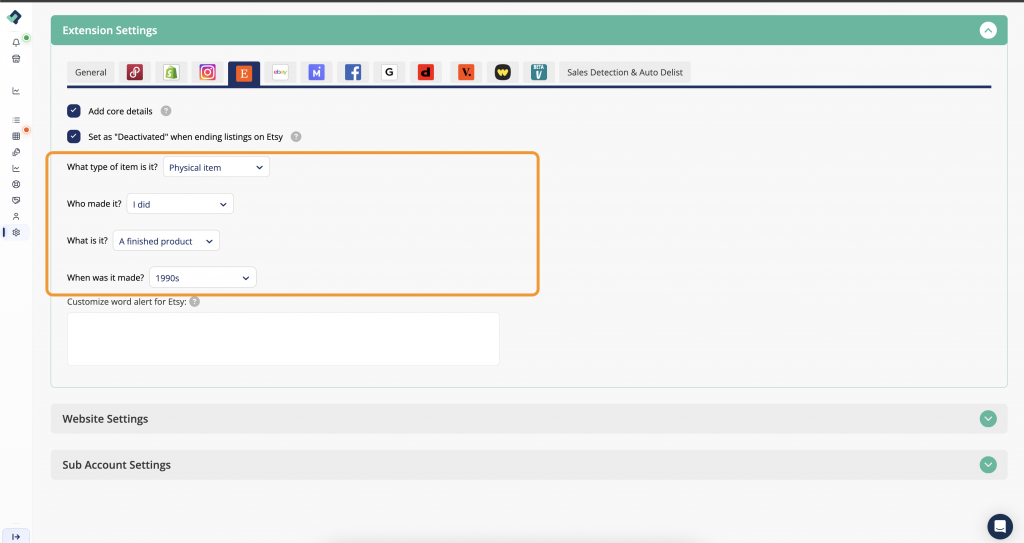Screen dimensions: 1024x543
Task: Open the list view icon in sidebar
Action: point(16,120)
